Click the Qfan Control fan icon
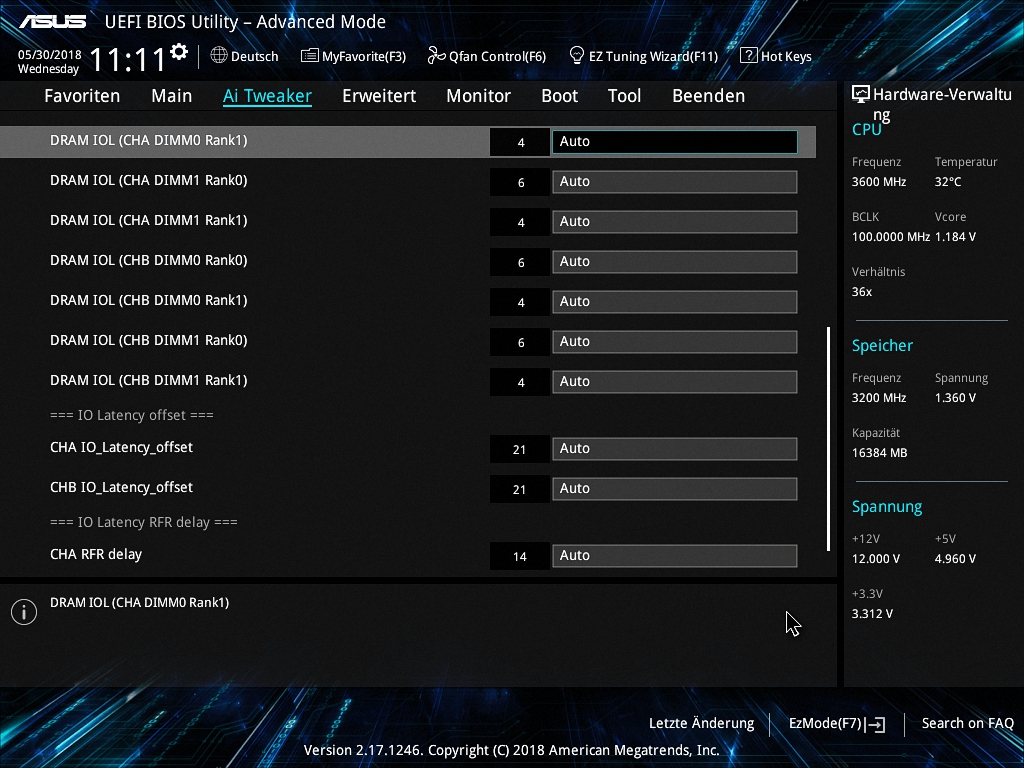The height and width of the screenshot is (768, 1024). point(436,56)
